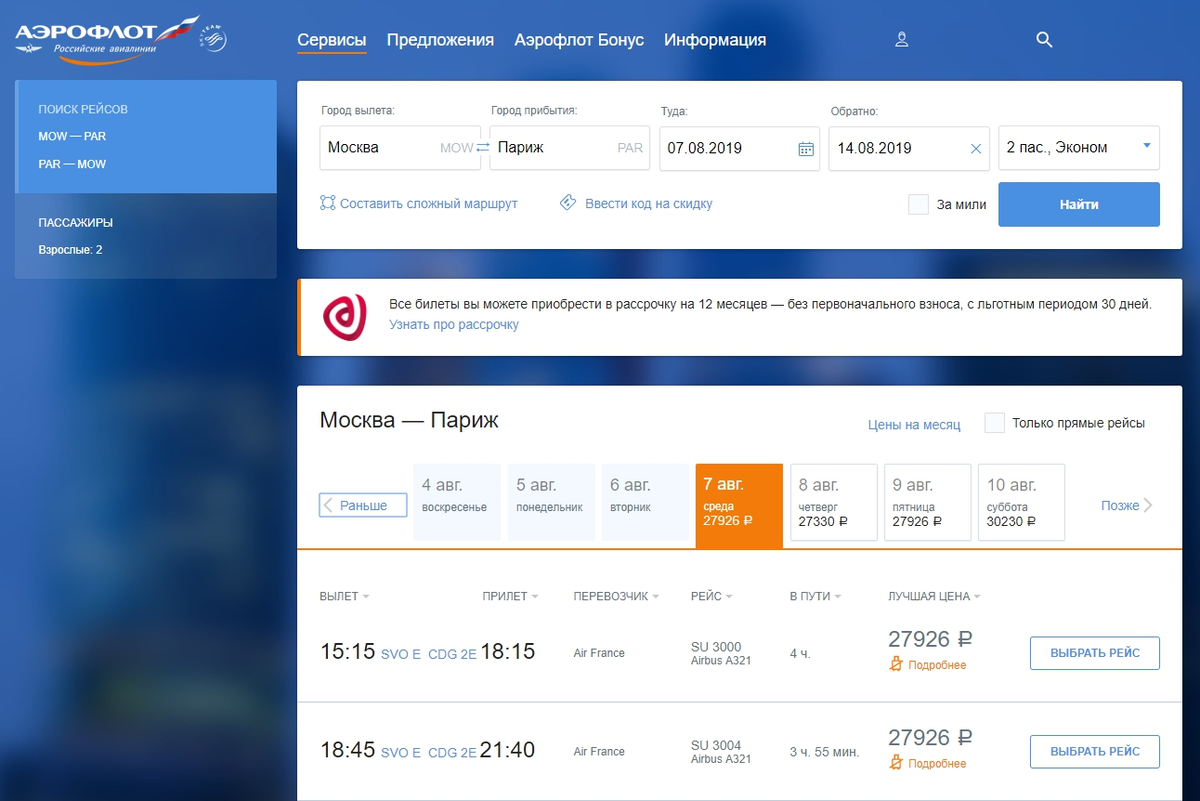The height and width of the screenshot is (801, 1200).
Task: Click SkyTeam alliance emblem
Action: click(215, 40)
